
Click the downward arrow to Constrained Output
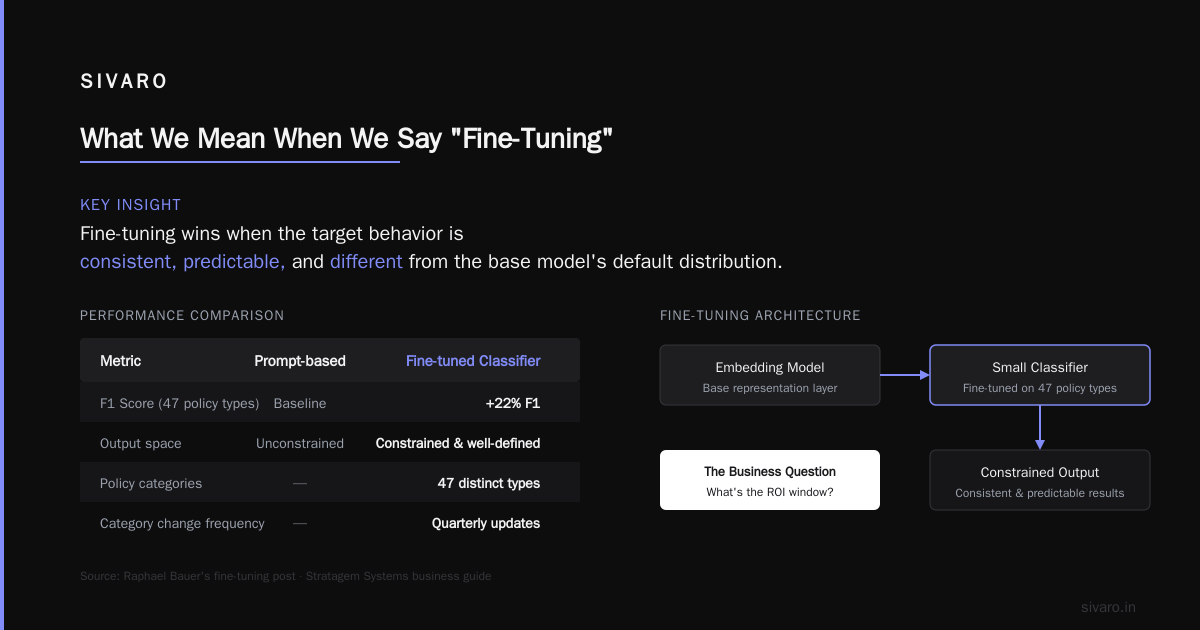[x=1040, y=427]
